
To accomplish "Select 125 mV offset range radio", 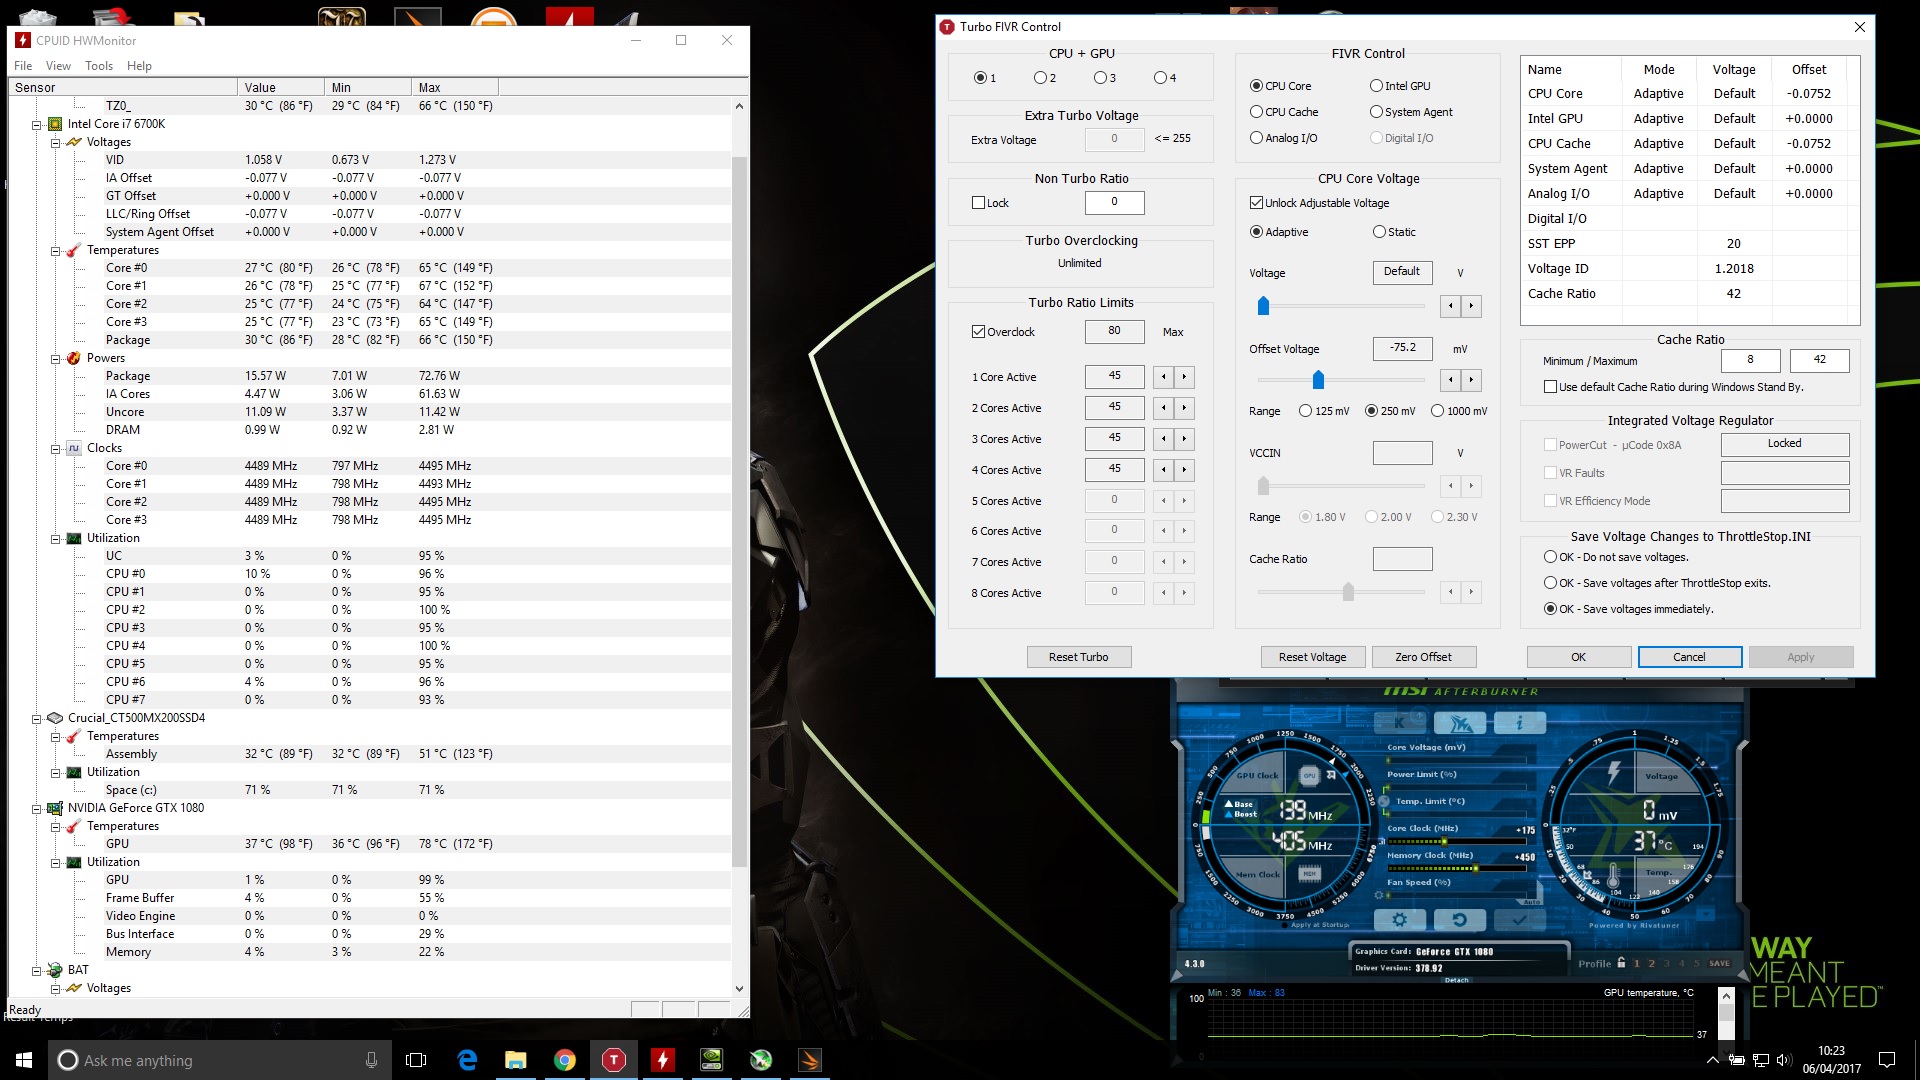I will (1306, 411).
